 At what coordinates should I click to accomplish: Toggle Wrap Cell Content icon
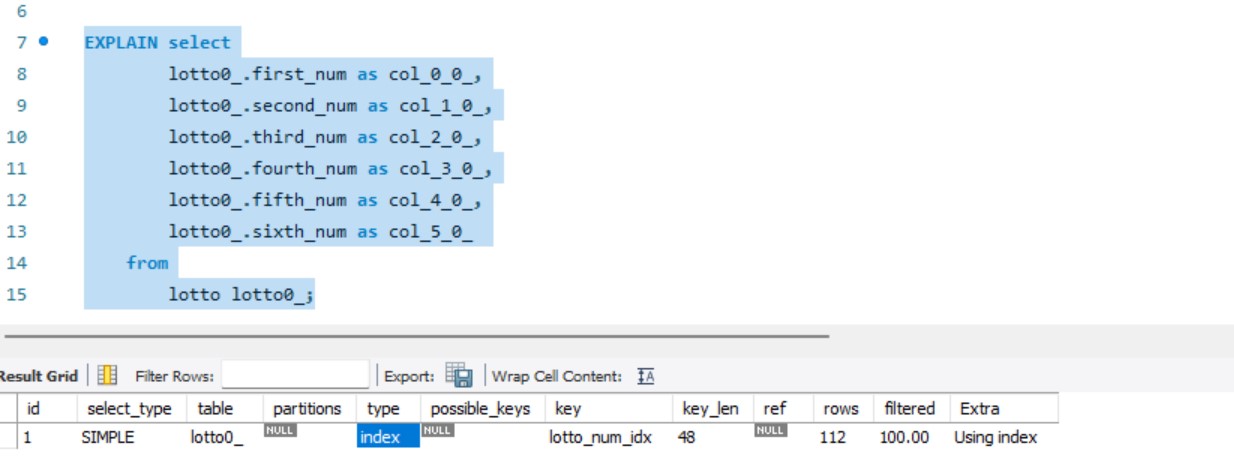tap(645, 376)
